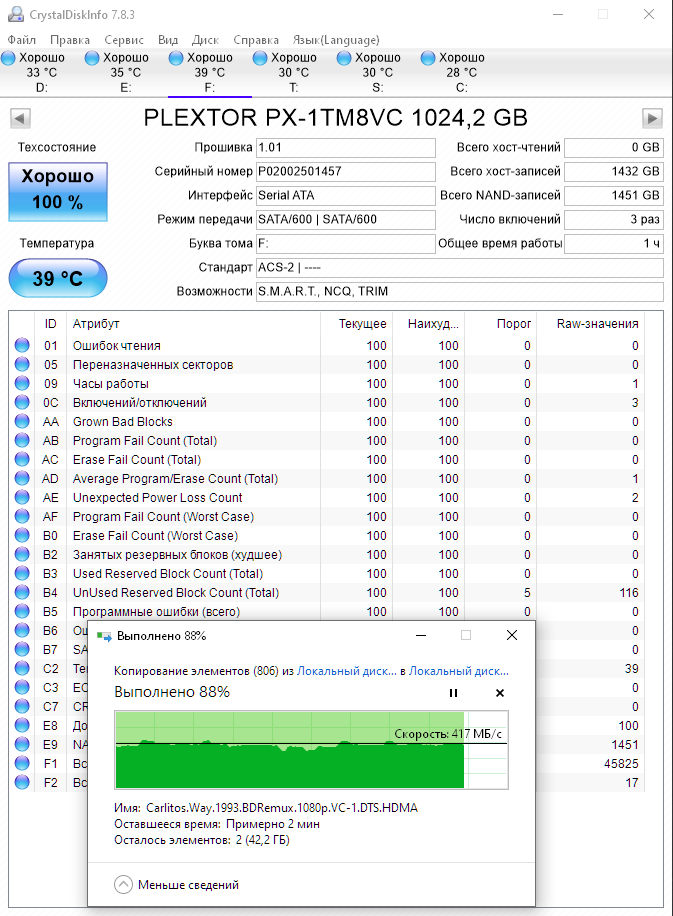
Task: Click the CrystalDiskInfo title bar icon
Action: pyautogui.click(x=16, y=14)
